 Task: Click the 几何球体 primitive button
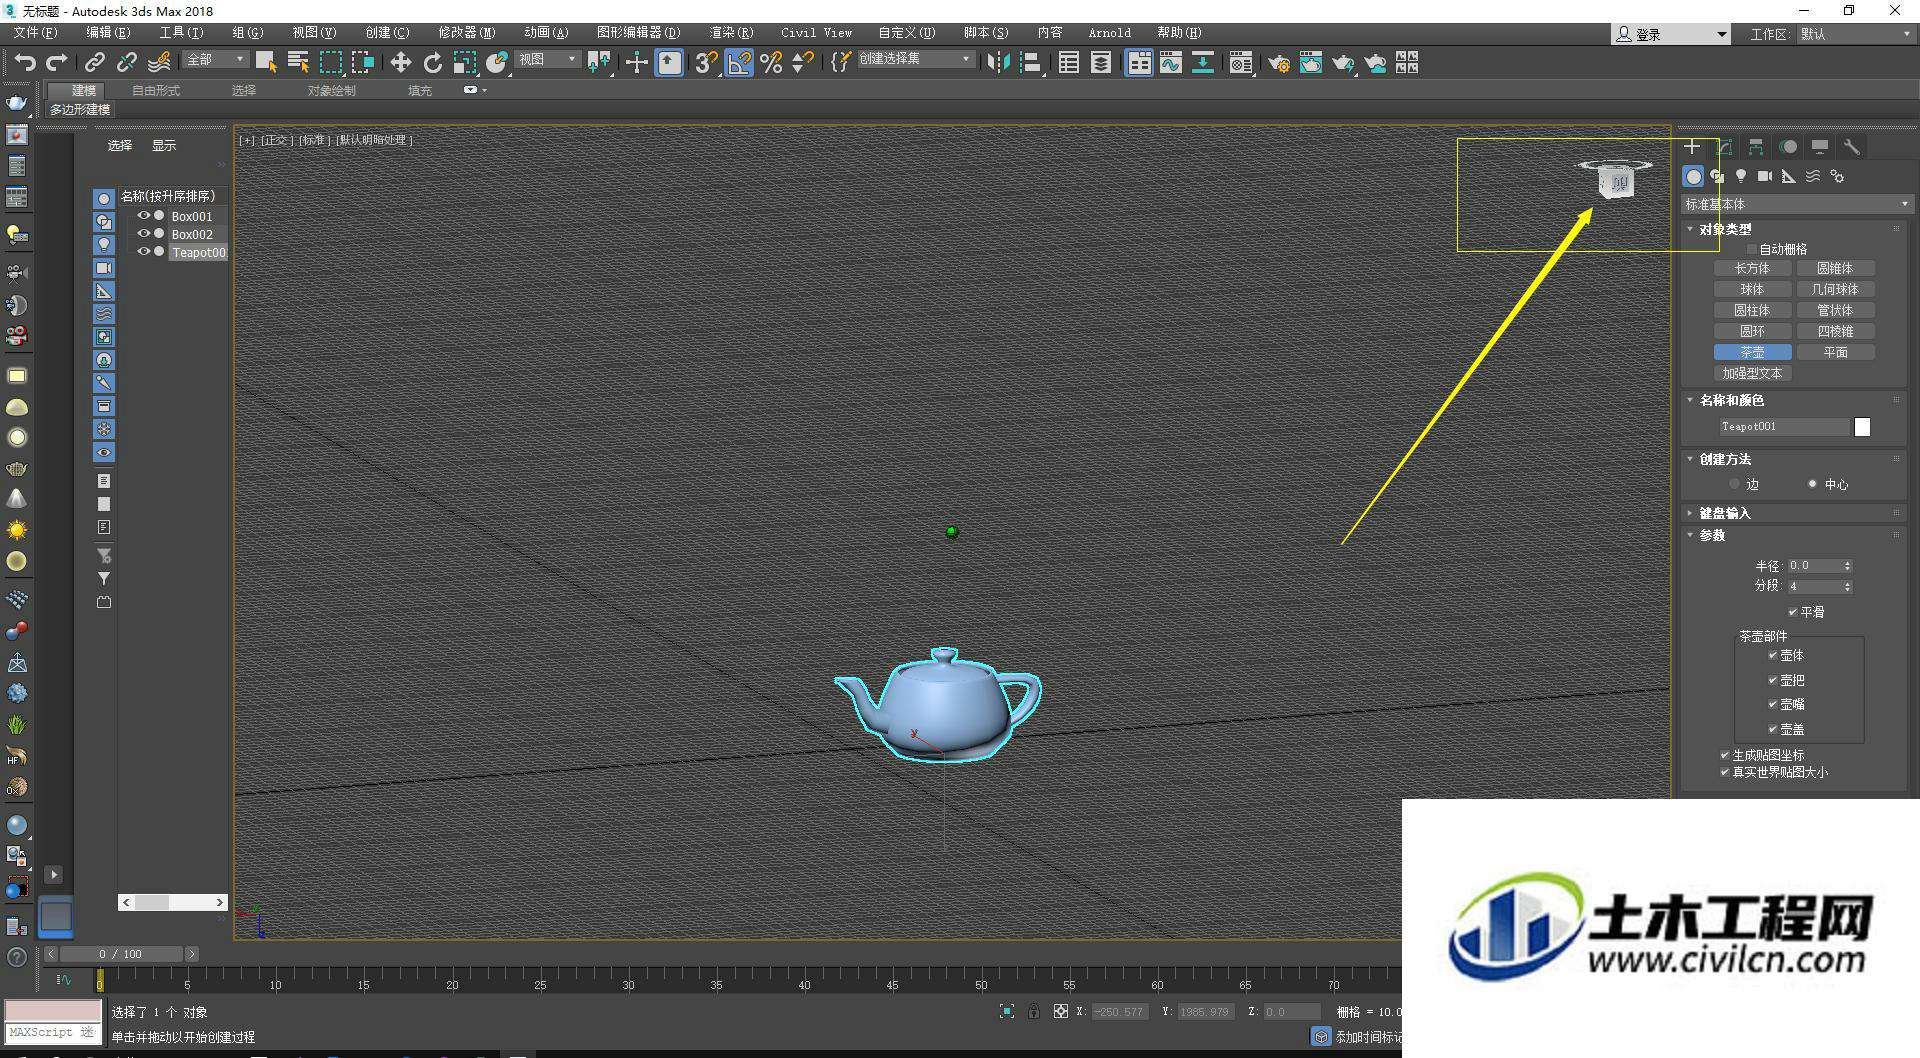tap(1835, 290)
